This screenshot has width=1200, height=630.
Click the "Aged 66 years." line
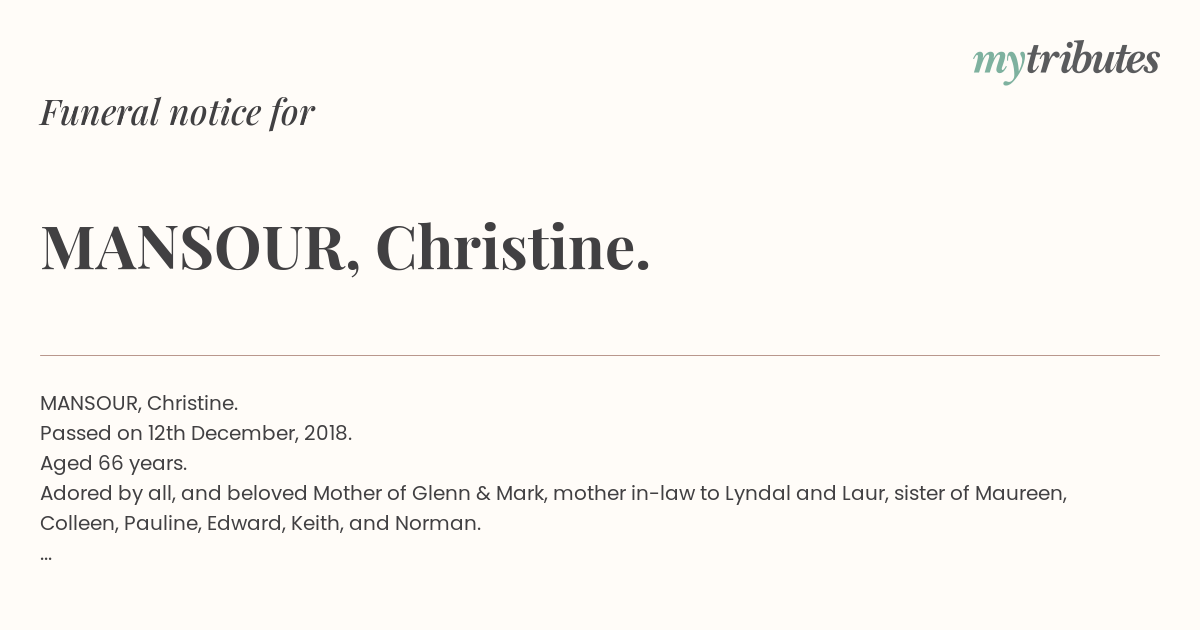[x=114, y=463]
